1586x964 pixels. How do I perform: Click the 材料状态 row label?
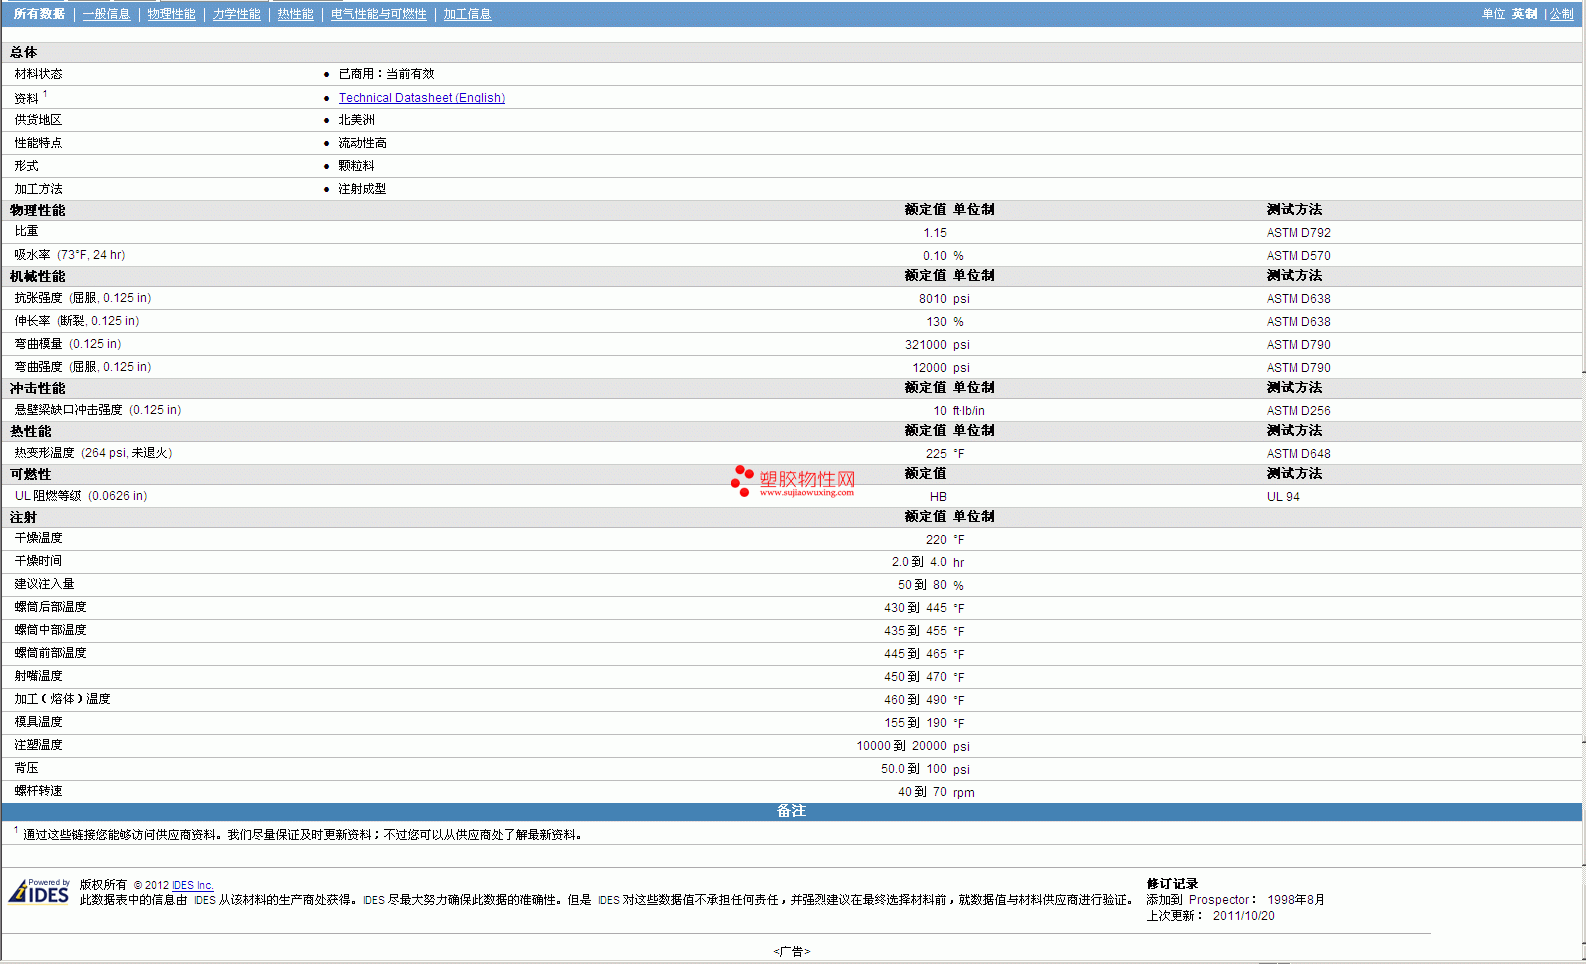click(x=38, y=74)
